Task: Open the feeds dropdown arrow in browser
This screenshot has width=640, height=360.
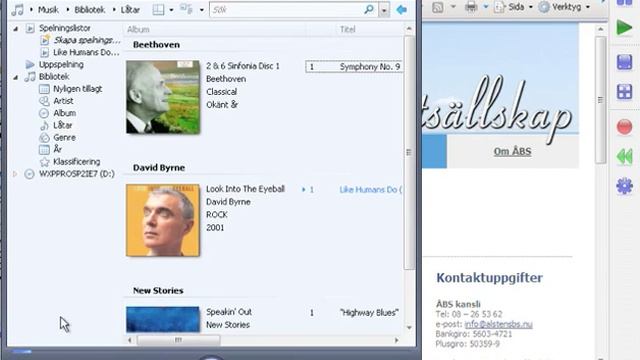Action: click(x=453, y=7)
